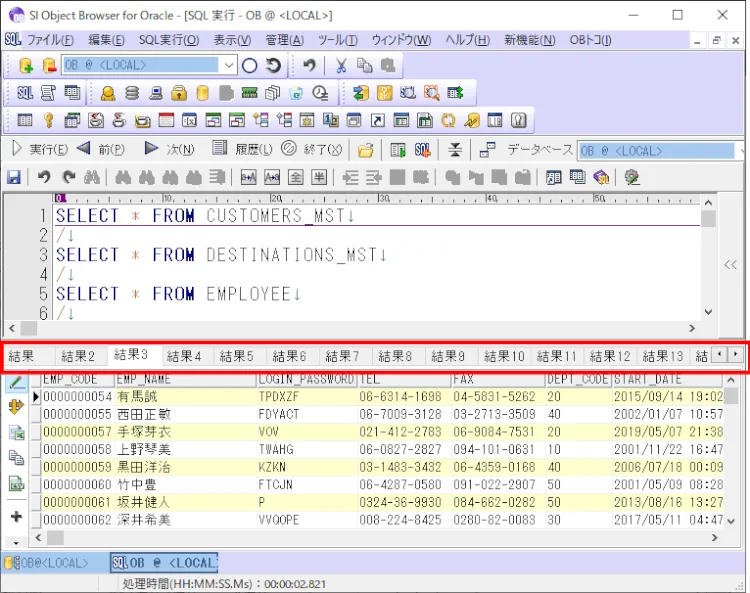The height and width of the screenshot is (593, 750).
Task: Click the green pencil edit icon beside grid
Action: pyautogui.click(x=16, y=382)
